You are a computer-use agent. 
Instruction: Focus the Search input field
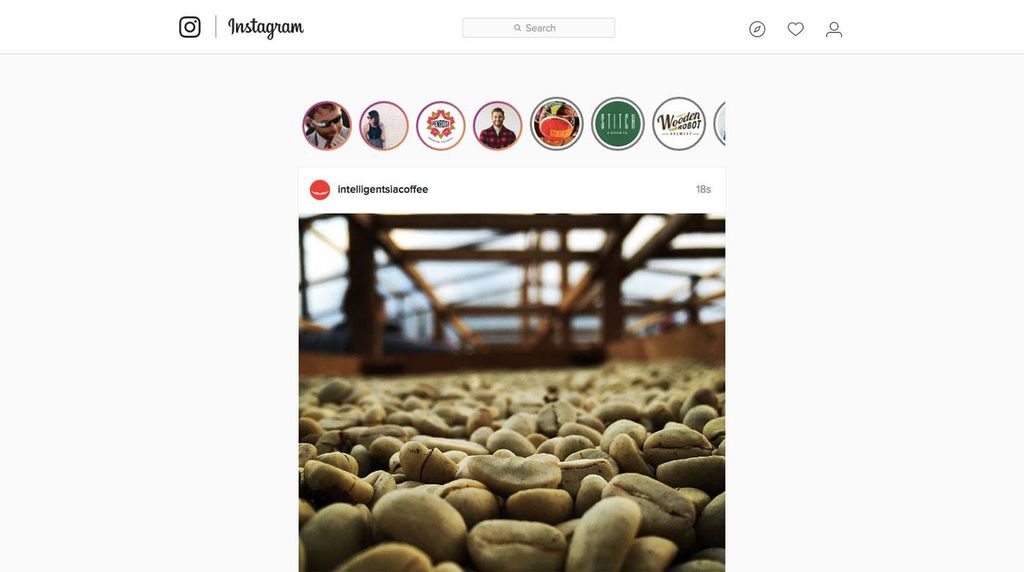click(x=538, y=28)
